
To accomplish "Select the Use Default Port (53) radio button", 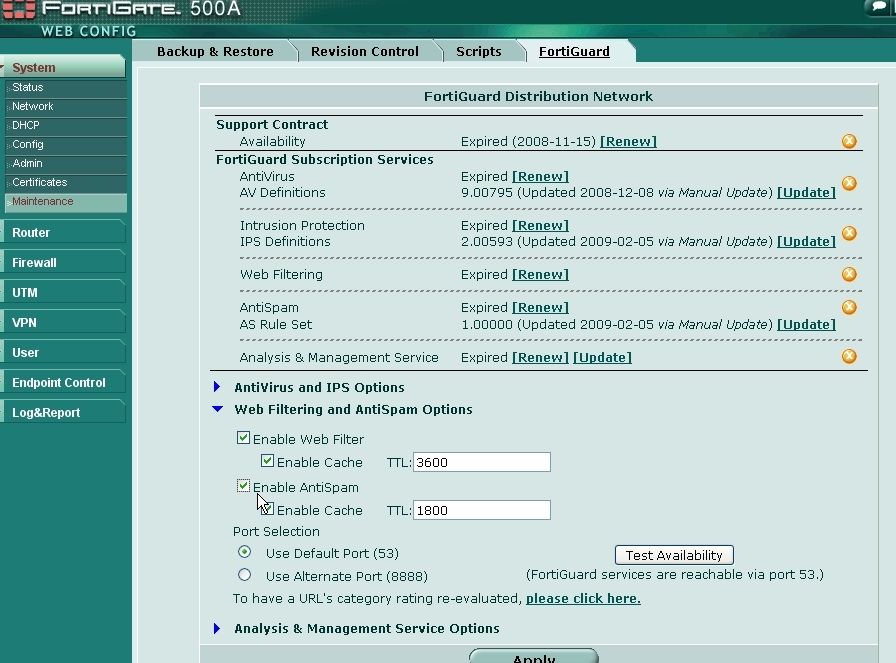I will 245,552.
